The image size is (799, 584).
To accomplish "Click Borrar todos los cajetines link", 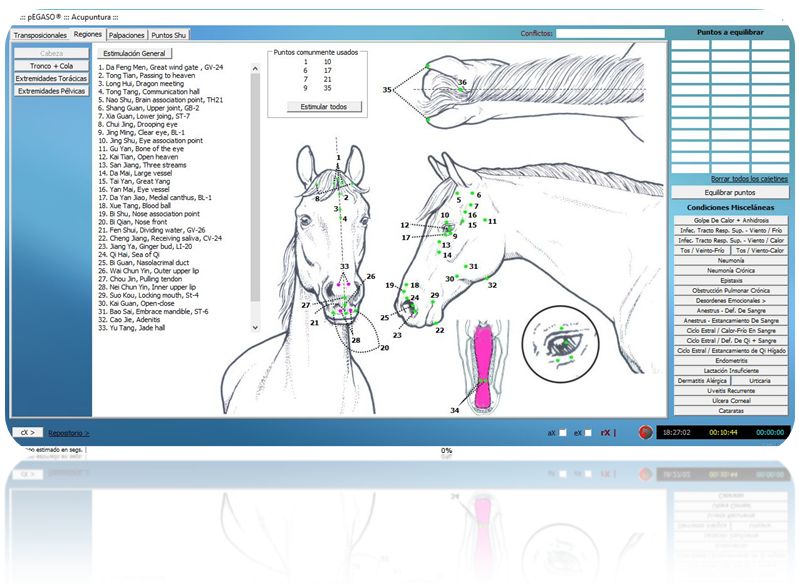I will click(750, 179).
